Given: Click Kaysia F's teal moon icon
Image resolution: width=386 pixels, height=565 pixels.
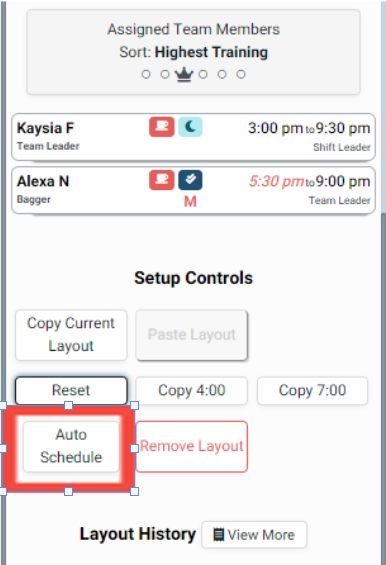Looking at the screenshot, I should (190, 127).
